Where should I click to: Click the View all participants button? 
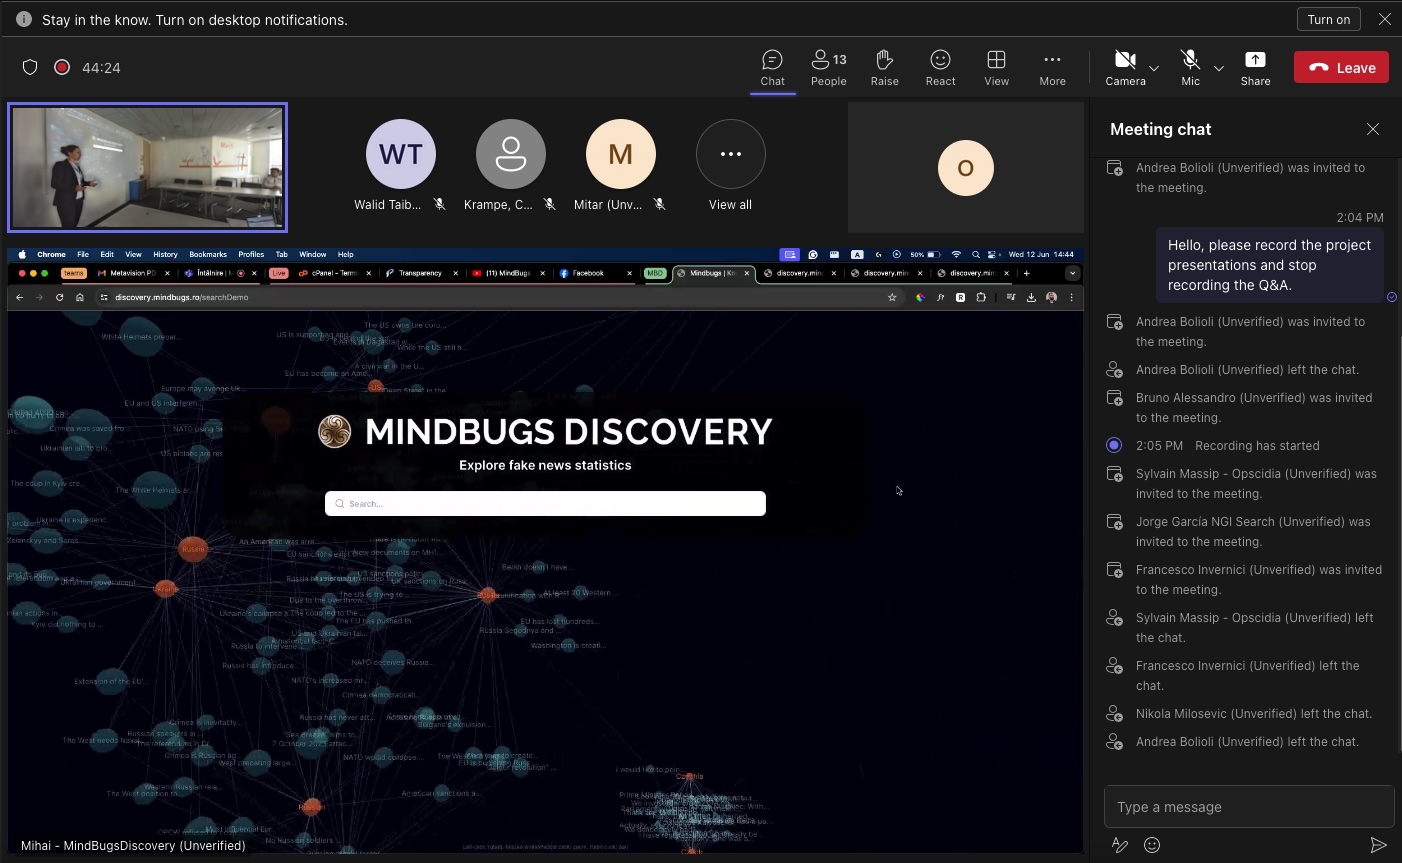731,154
